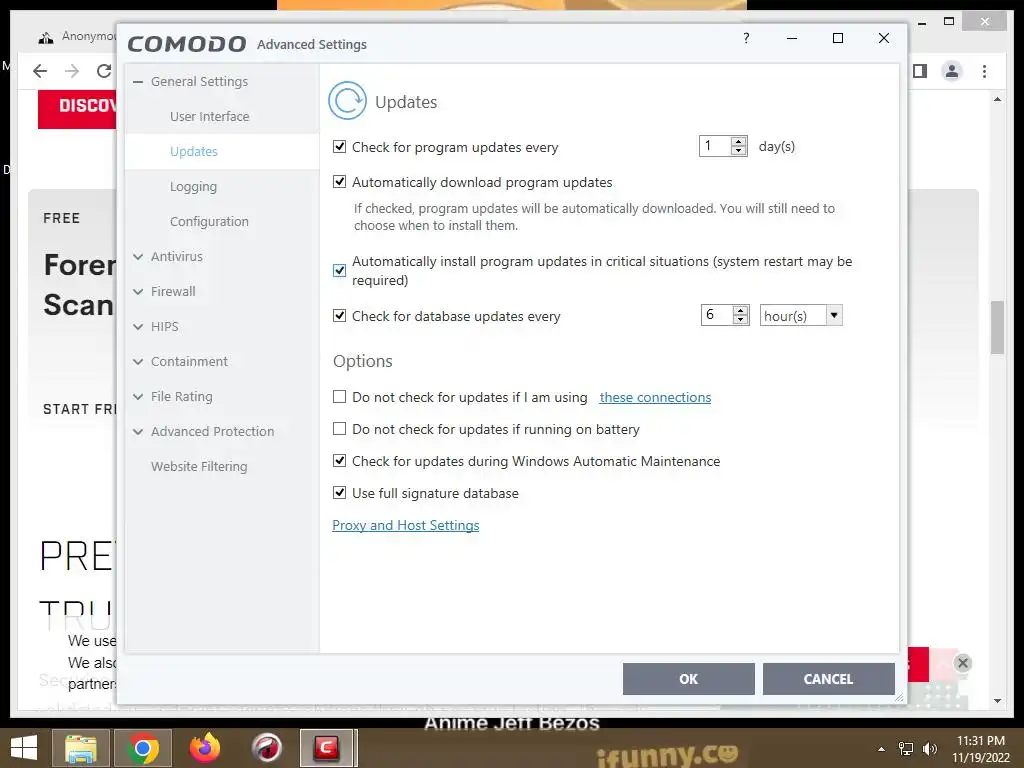Toggle Check for program updates every
Viewport: 1024px width, 768px height.
340,146
